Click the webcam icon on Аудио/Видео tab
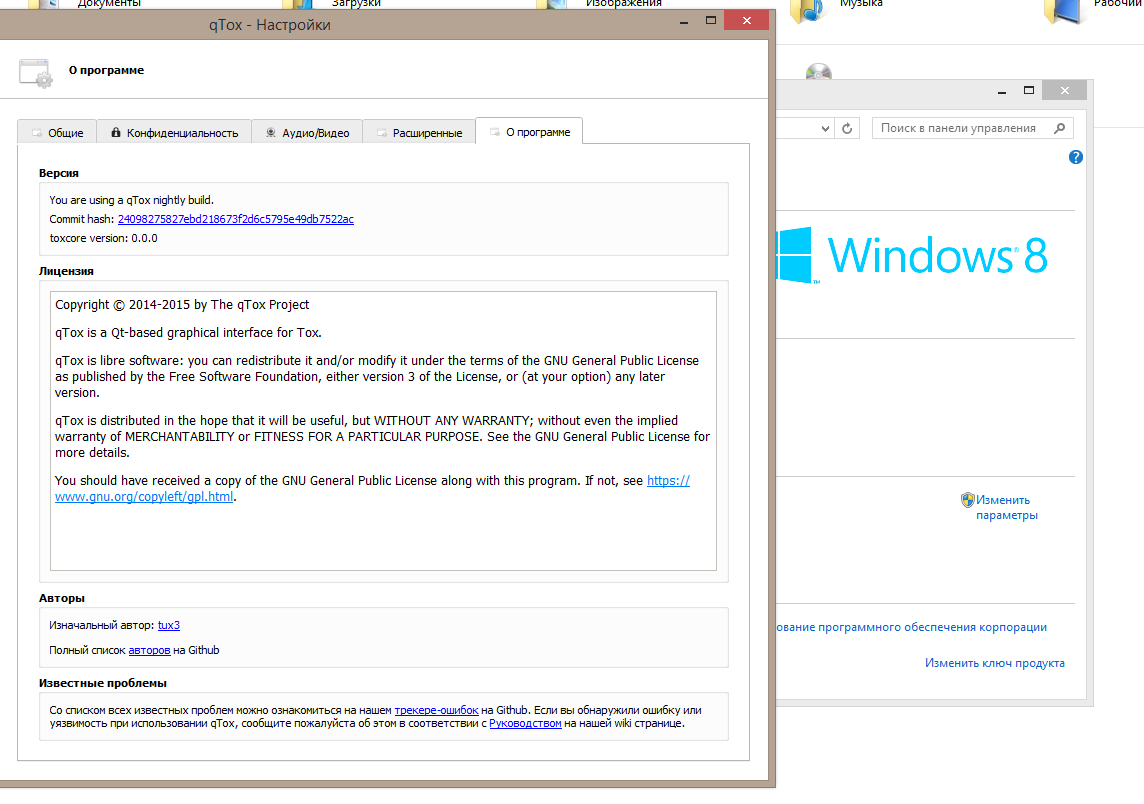The width and height of the screenshot is (1144, 804). [x=271, y=132]
